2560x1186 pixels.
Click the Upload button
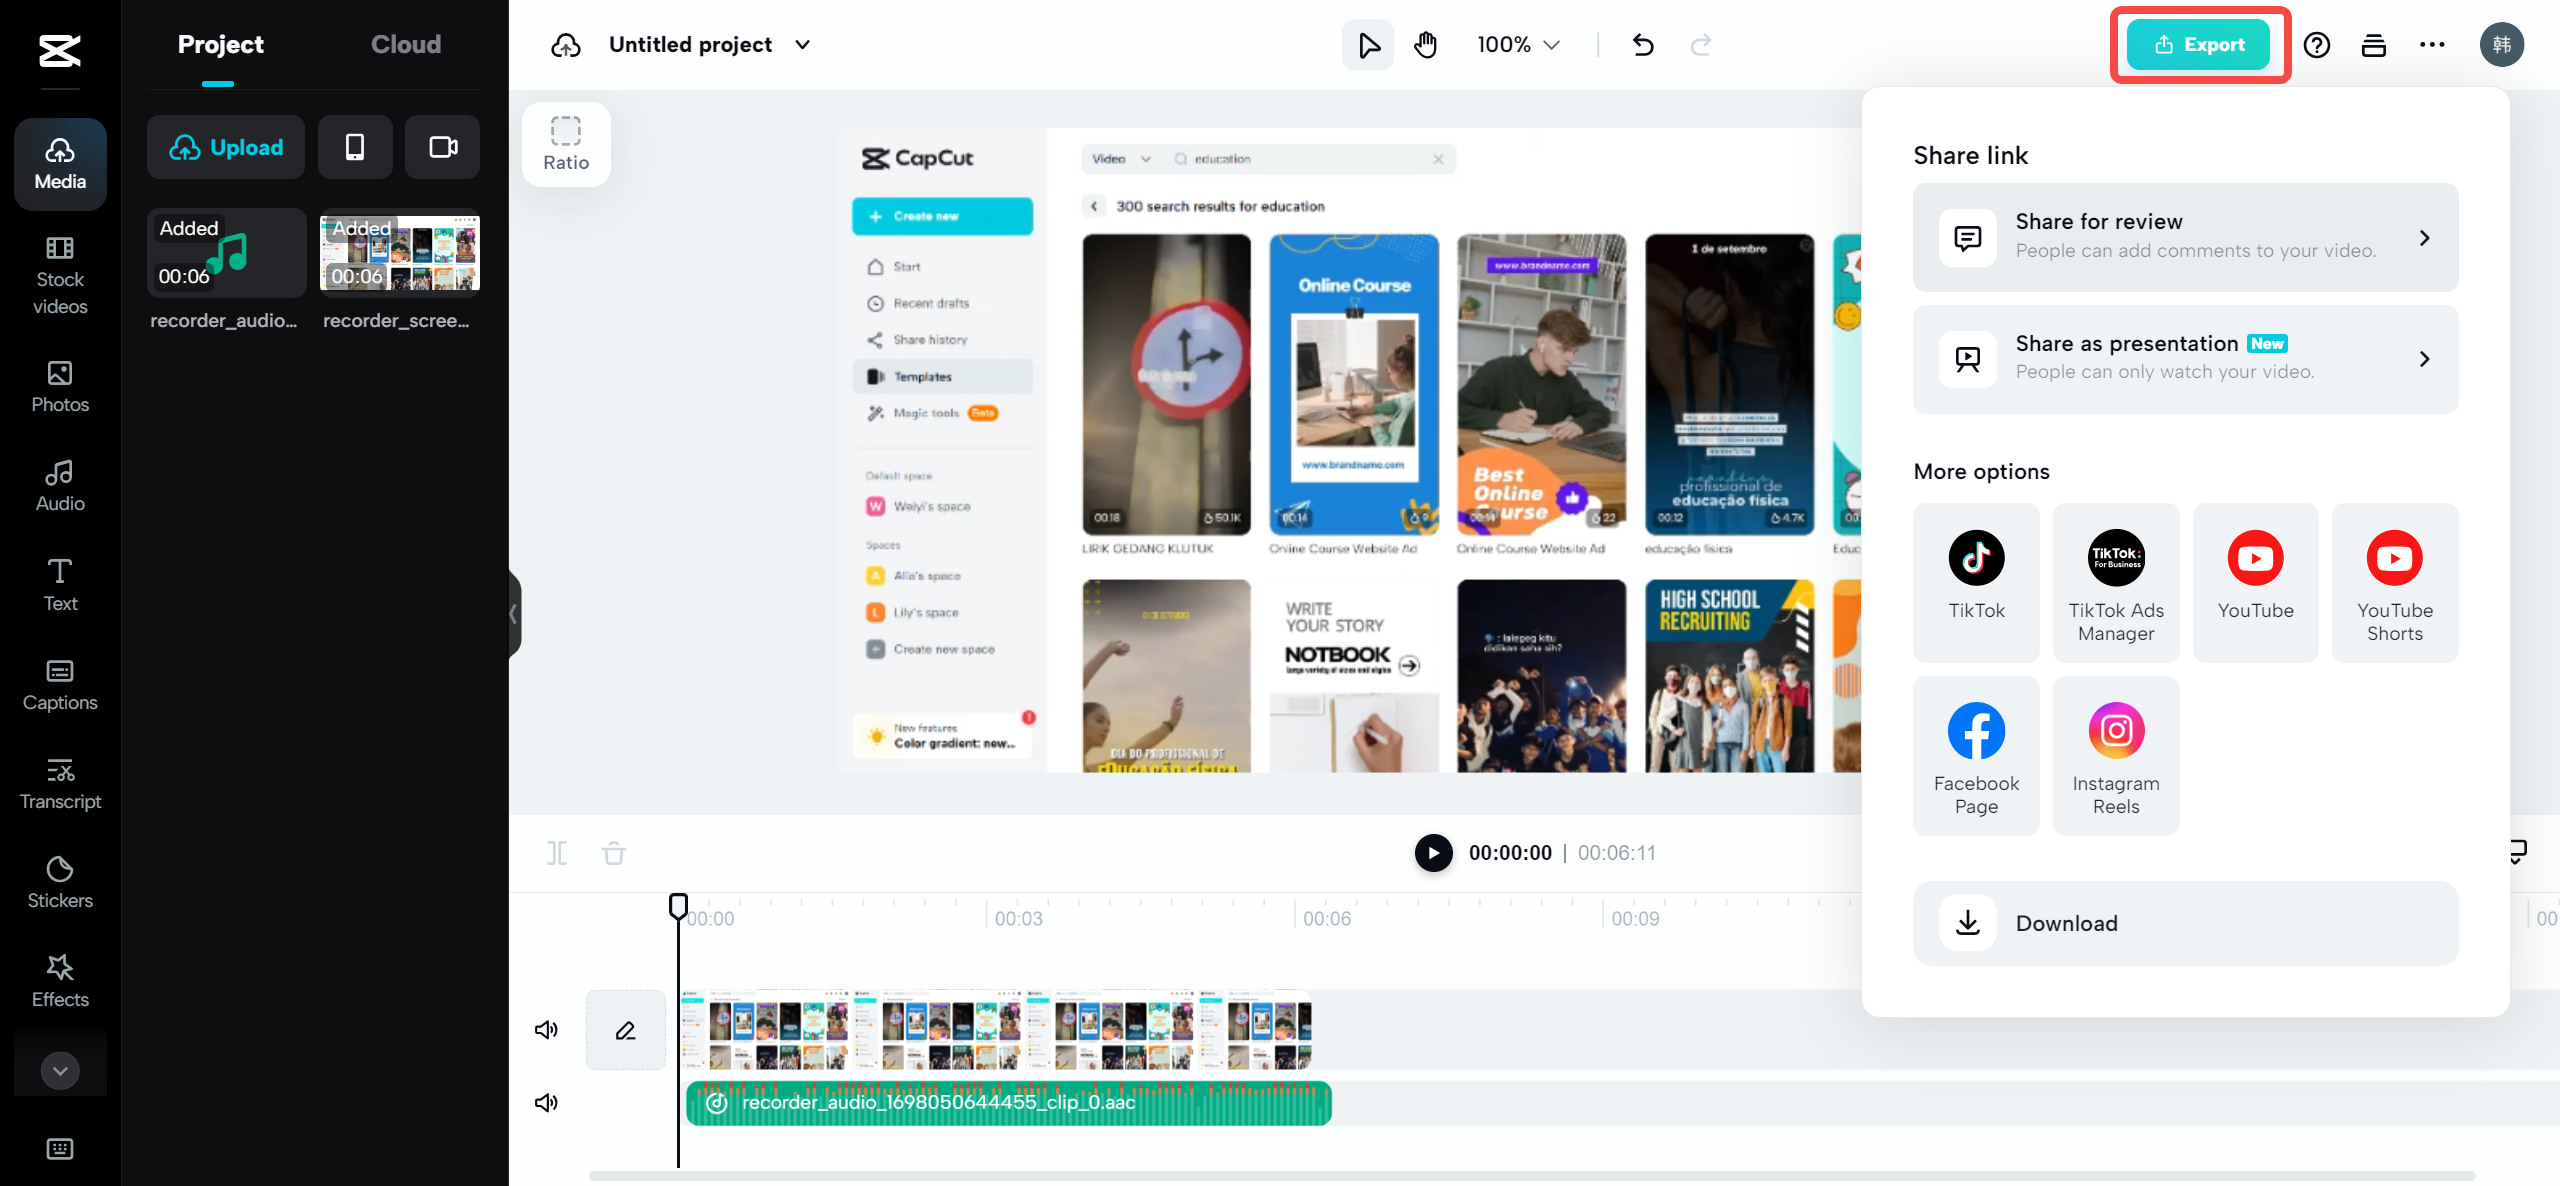coord(226,147)
